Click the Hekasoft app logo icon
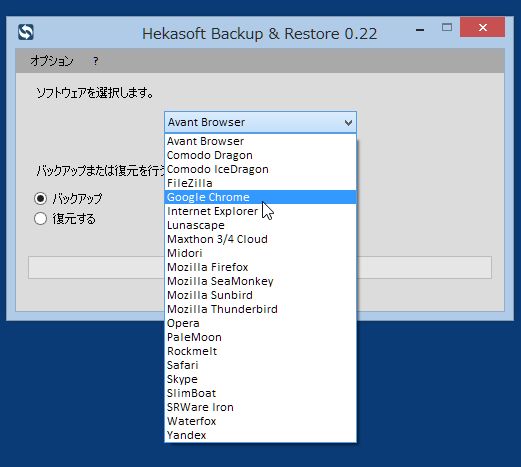Screen dimensions: 521x467 click(x=26, y=32)
